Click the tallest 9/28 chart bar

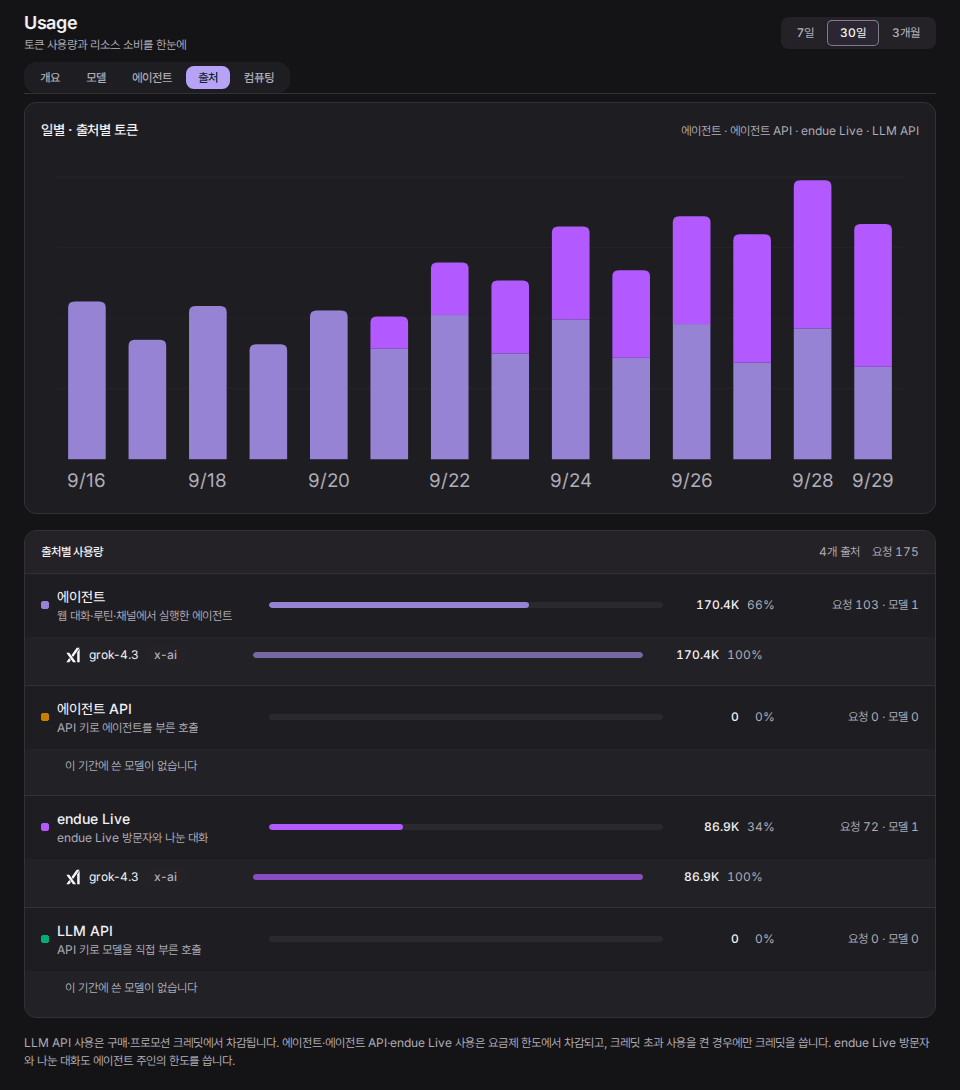813,320
